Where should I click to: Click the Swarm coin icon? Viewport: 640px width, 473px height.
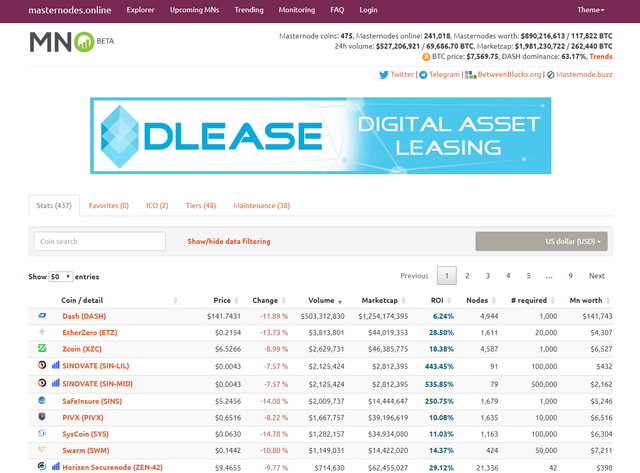pyautogui.click(x=42, y=449)
